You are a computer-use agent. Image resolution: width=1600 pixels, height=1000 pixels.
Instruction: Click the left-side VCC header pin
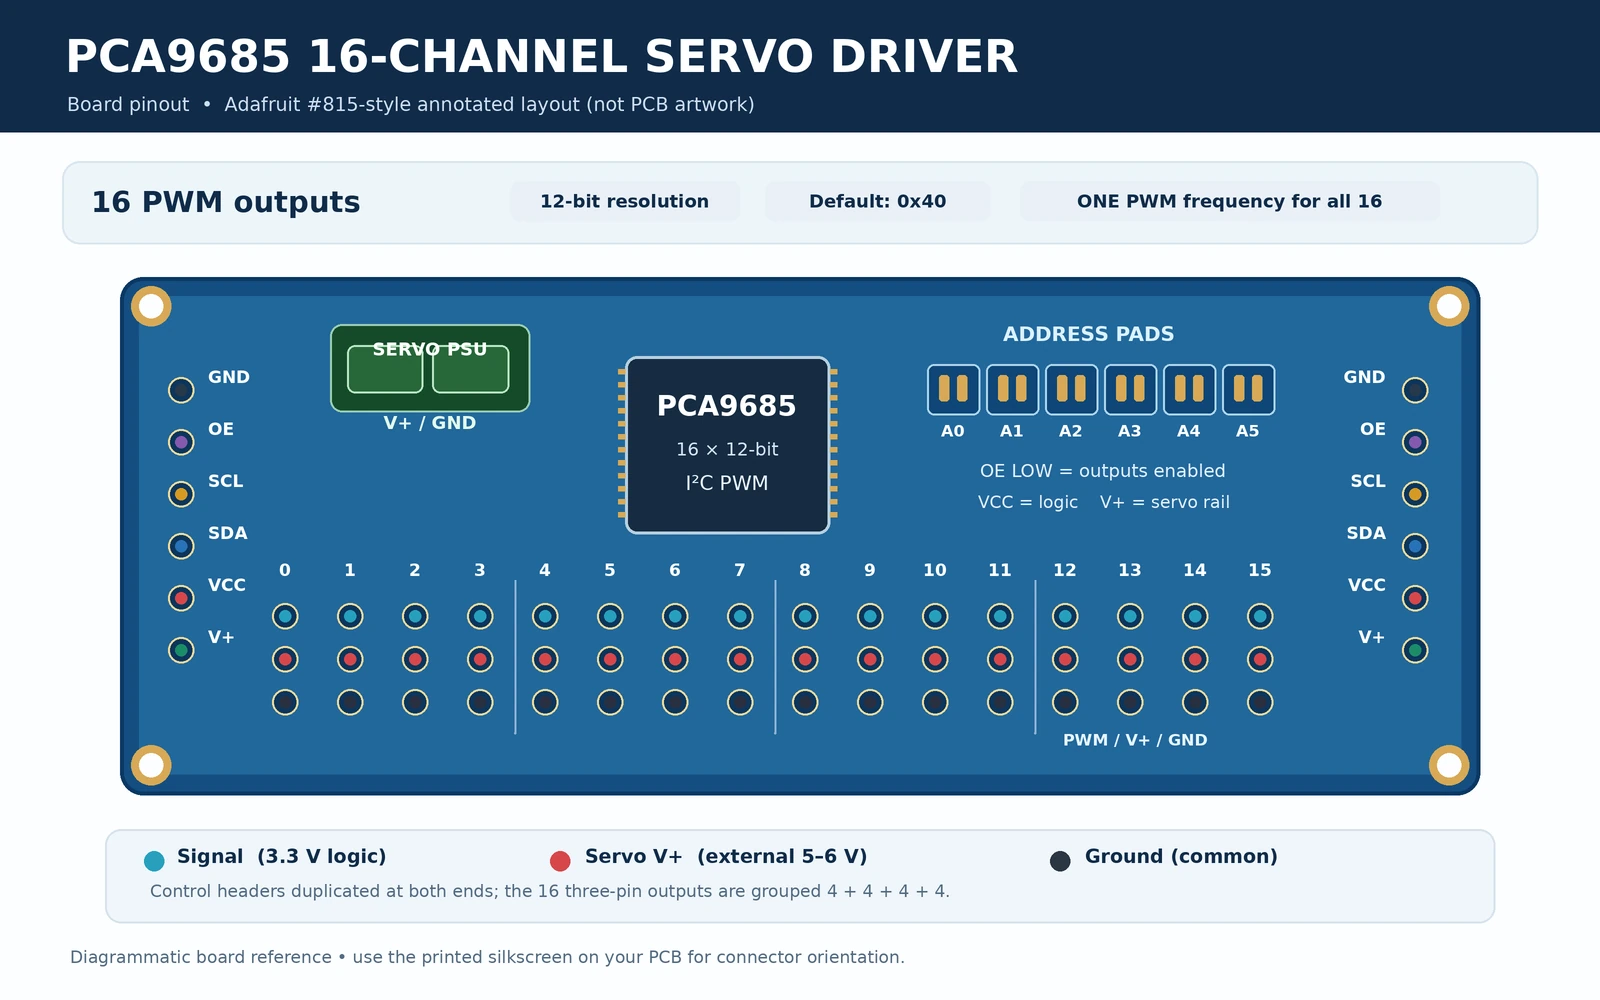(181, 598)
